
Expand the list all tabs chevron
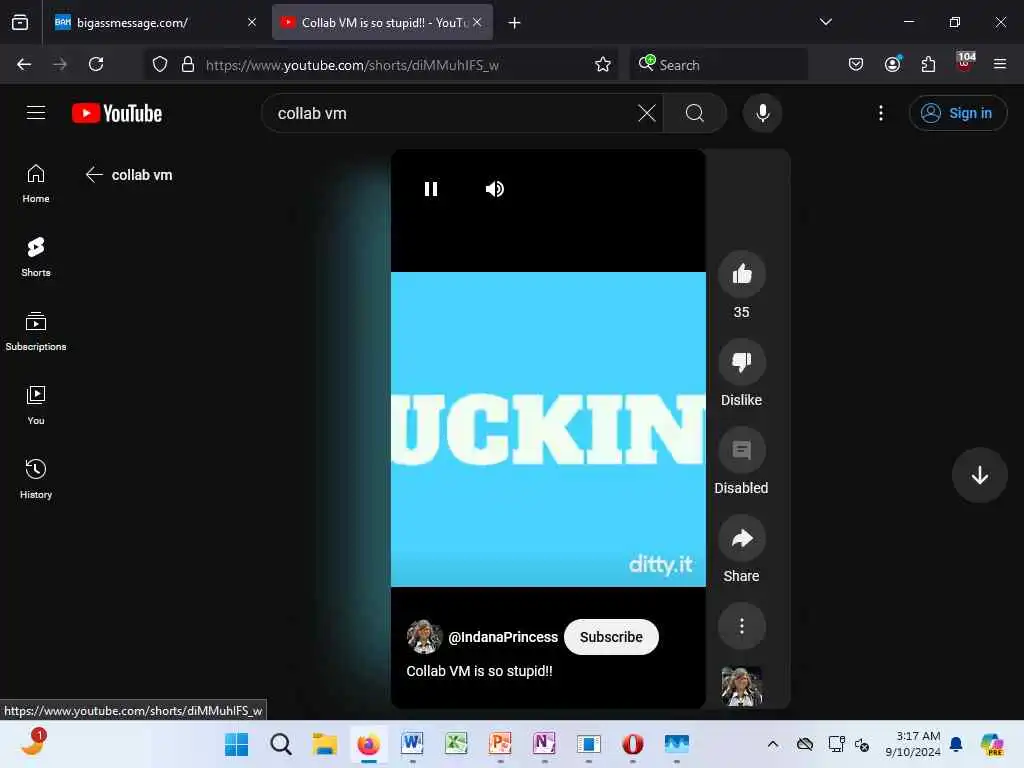(x=825, y=22)
